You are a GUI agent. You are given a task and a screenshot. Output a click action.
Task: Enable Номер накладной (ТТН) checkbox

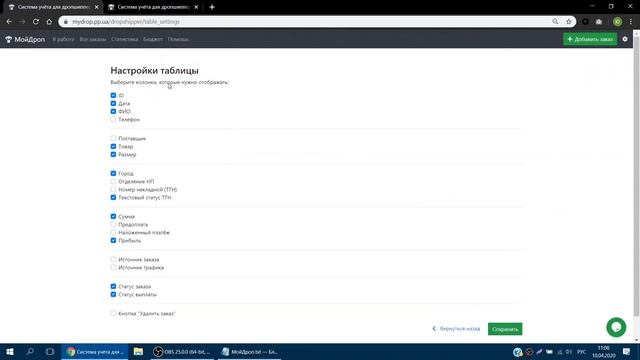(113, 189)
